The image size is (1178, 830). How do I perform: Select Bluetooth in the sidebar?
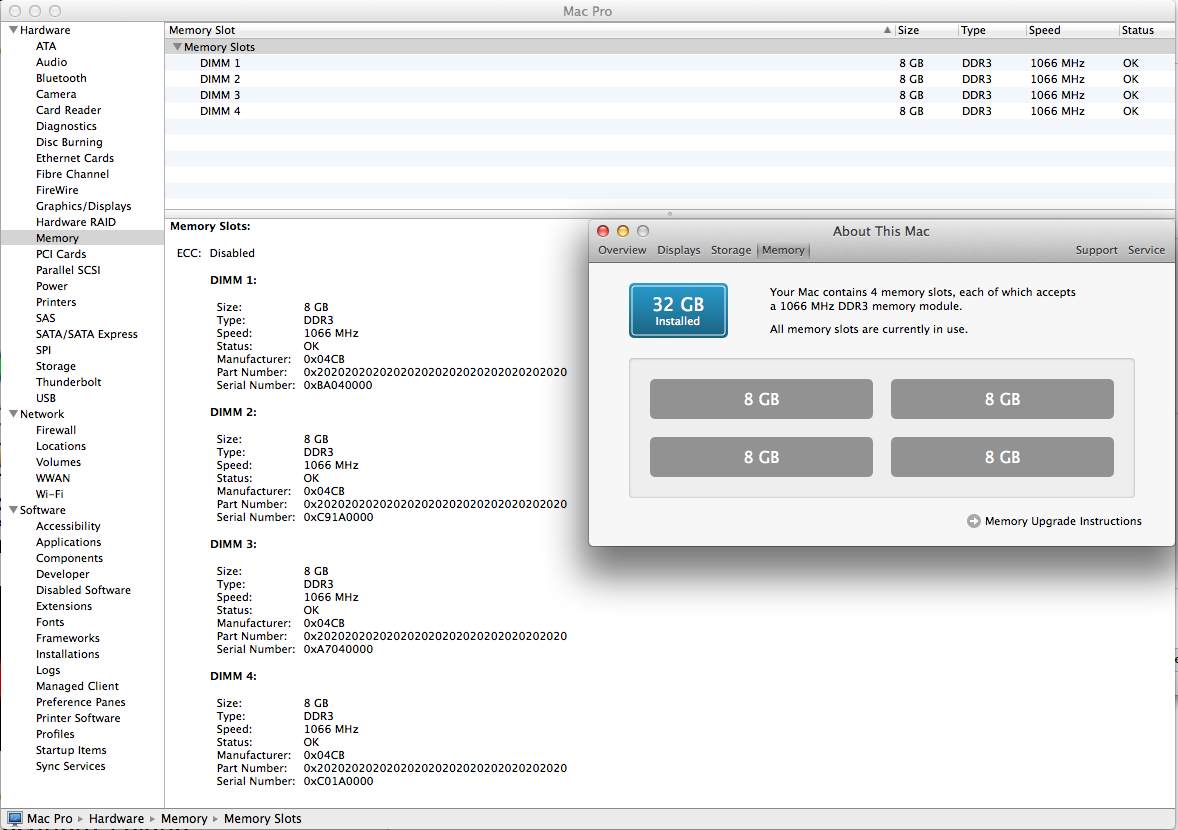click(61, 78)
